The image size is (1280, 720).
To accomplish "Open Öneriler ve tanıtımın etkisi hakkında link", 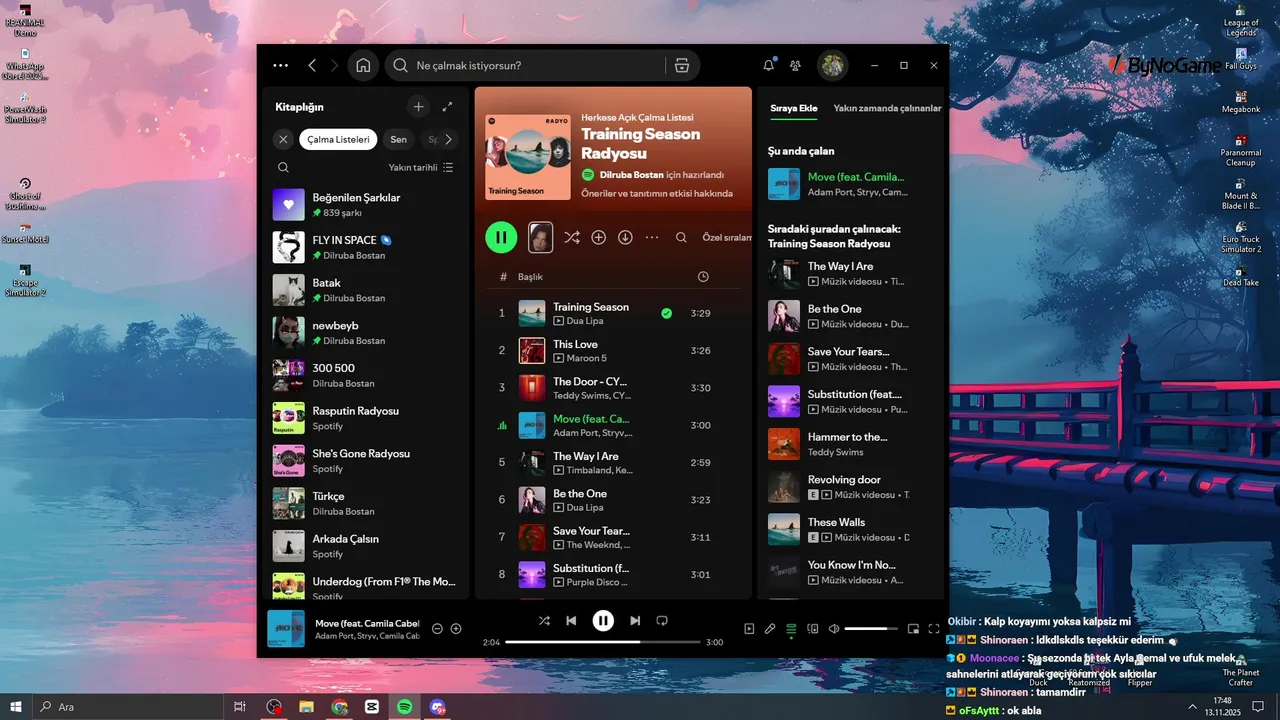I will pyautogui.click(x=657, y=193).
